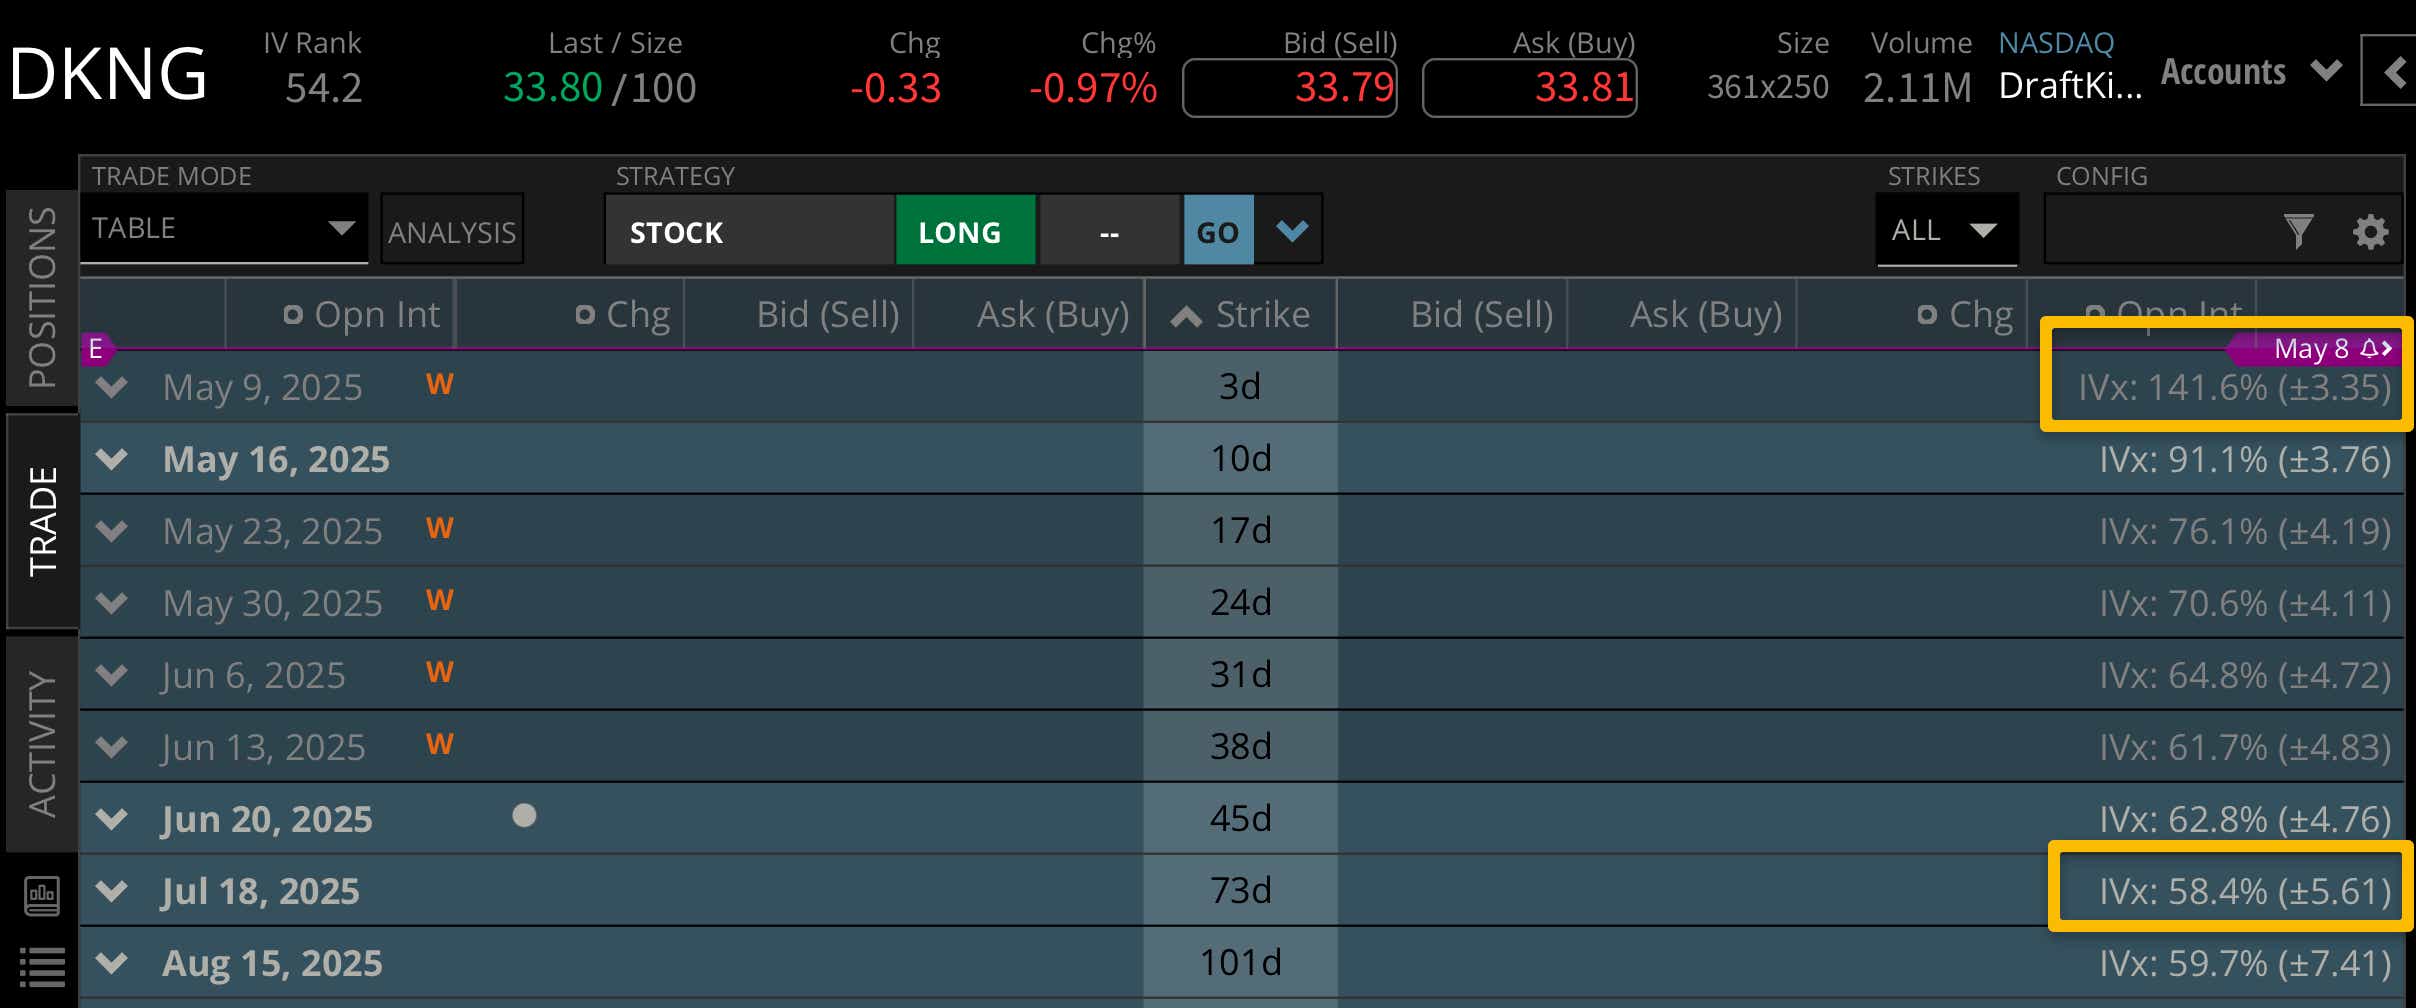Expand the May 16, 2025 expiration
Screen dimensions: 2416x1008
[112, 459]
